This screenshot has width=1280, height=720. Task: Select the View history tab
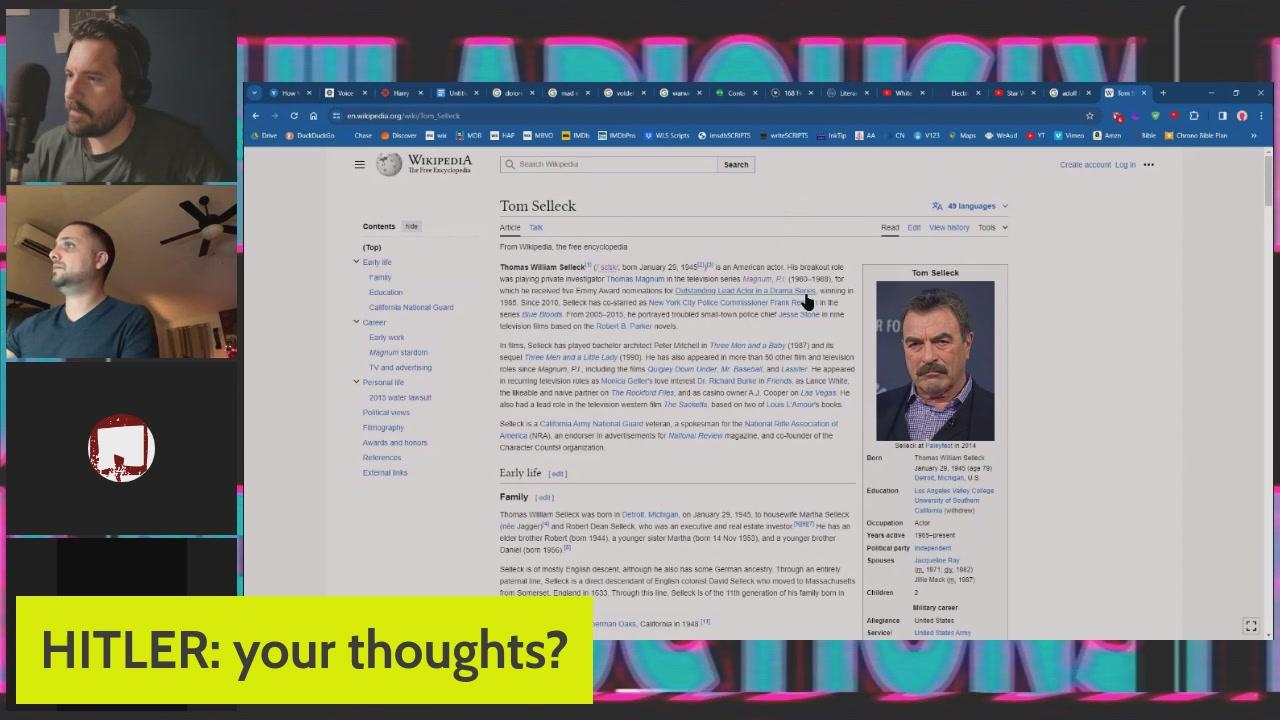(949, 228)
